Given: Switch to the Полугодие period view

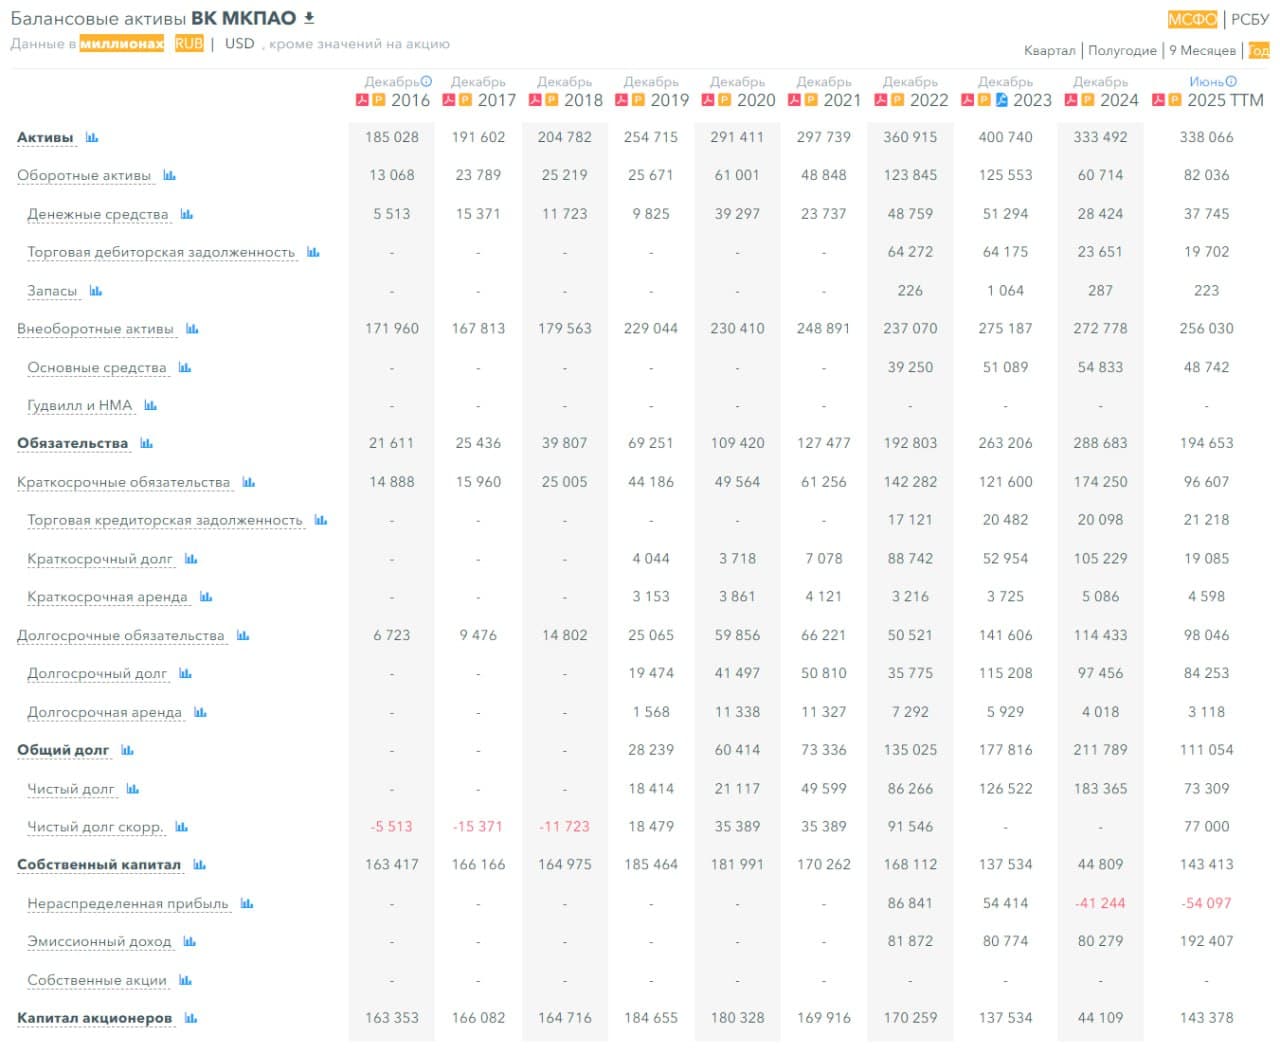Looking at the screenshot, I should click(x=1122, y=50).
